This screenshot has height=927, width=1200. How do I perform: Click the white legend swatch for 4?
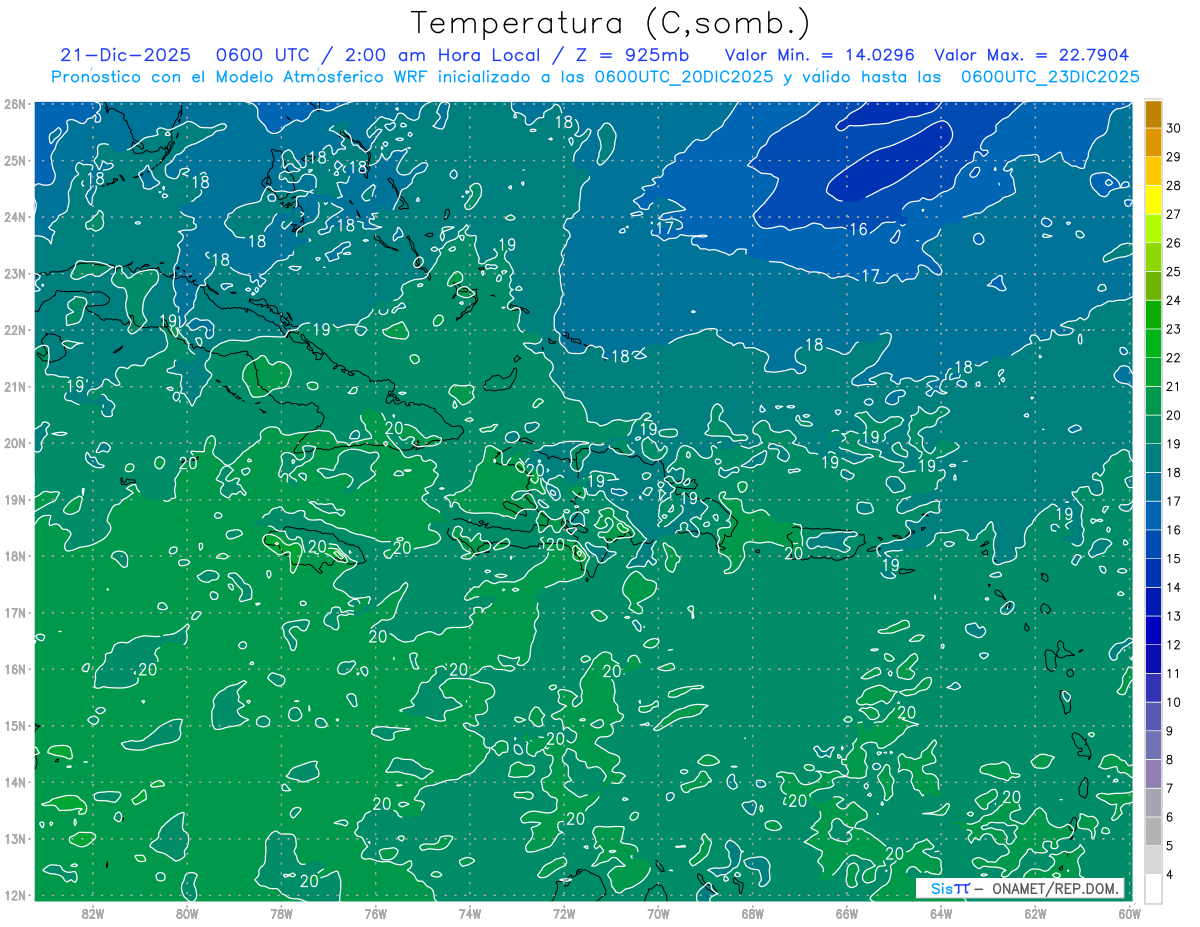tap(1153, 888)
